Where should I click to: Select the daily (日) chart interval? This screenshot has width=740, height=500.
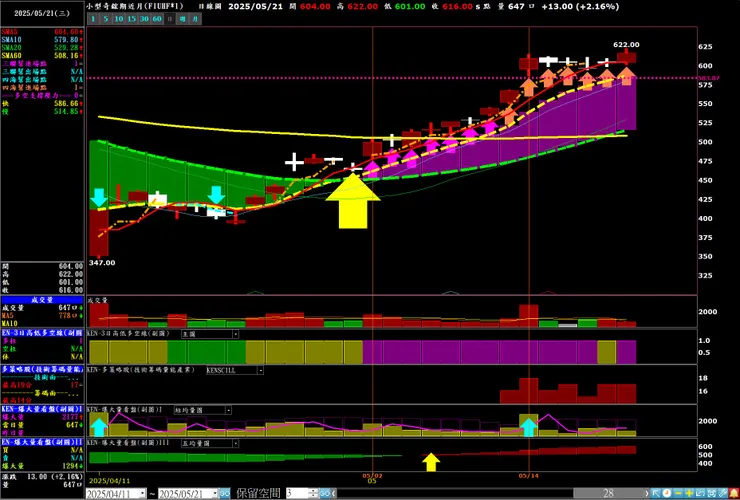169,19
